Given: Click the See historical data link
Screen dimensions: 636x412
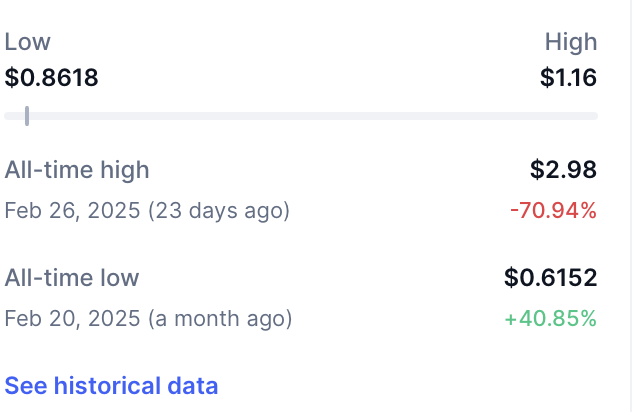Looking at the screenshot, I should point(111,386).
